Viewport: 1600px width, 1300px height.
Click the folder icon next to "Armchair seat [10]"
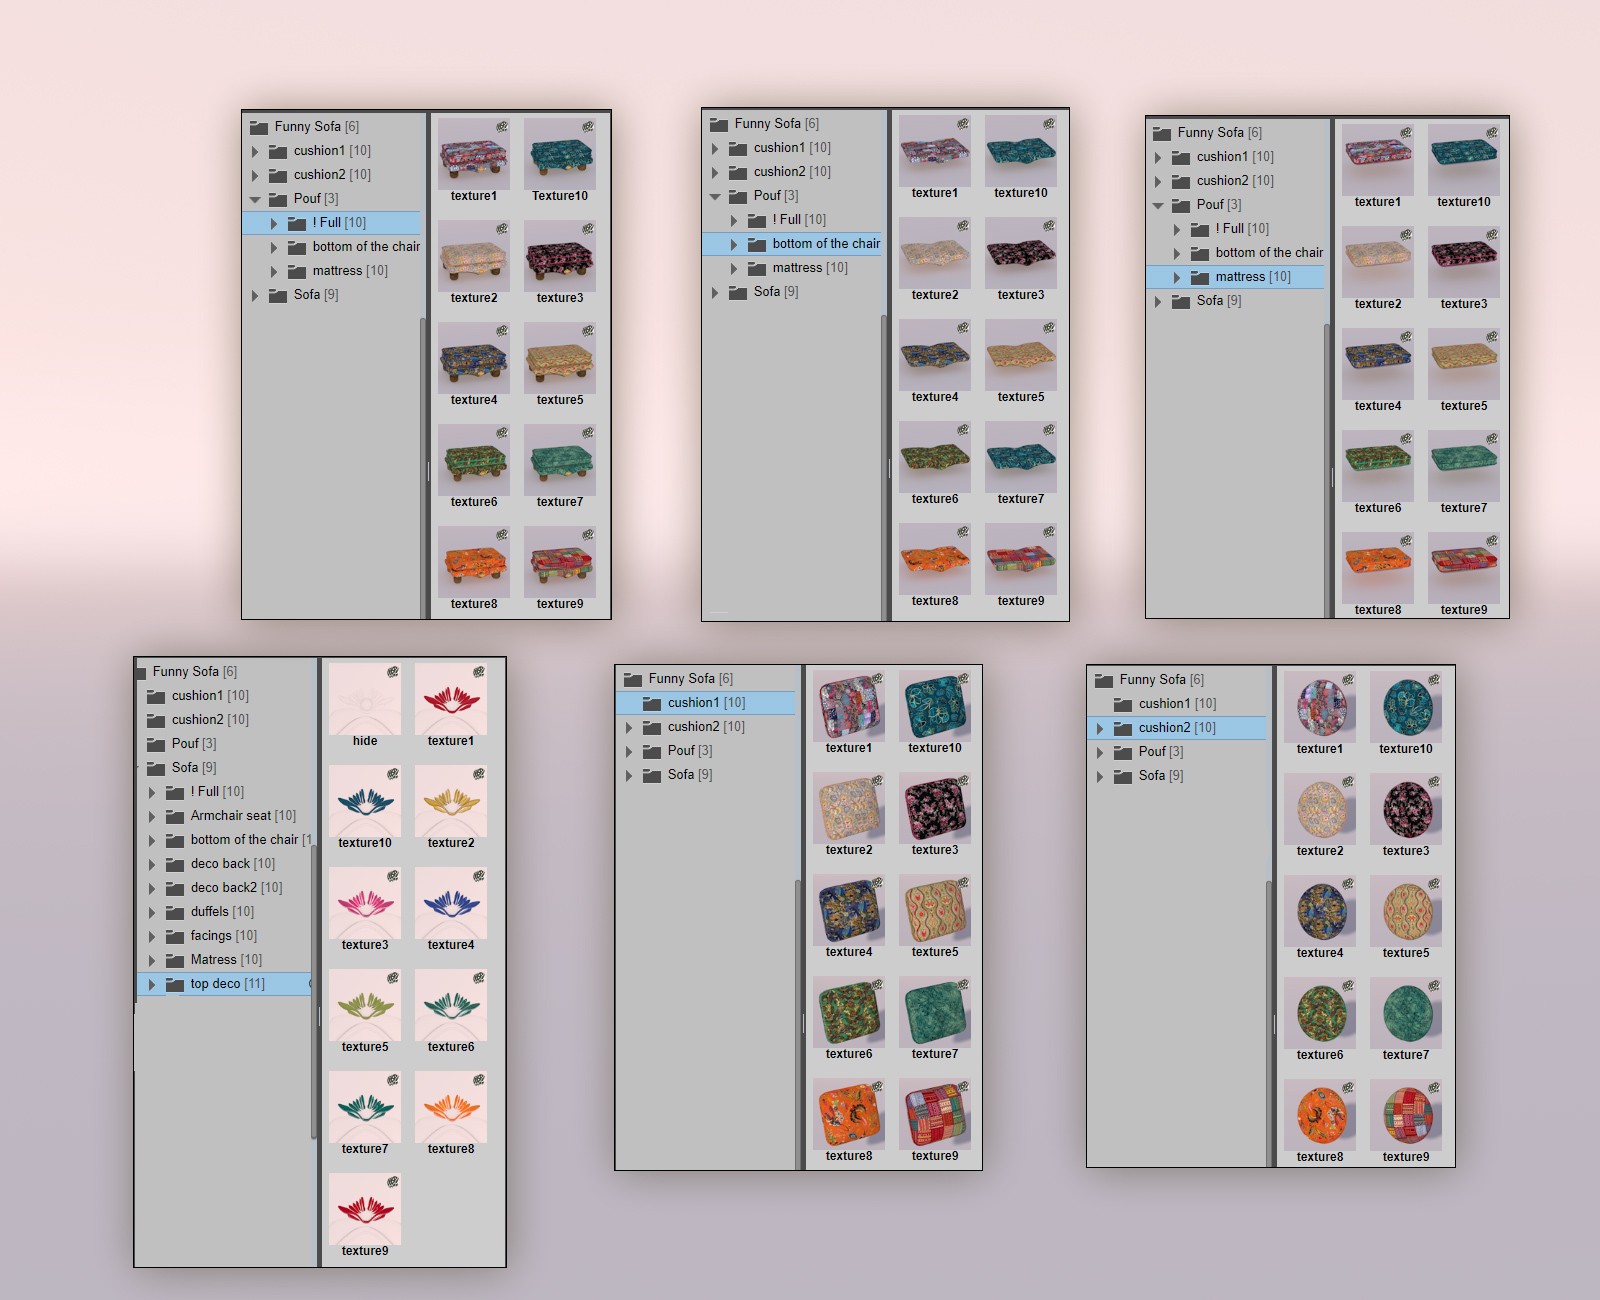(x=175, y=816)
